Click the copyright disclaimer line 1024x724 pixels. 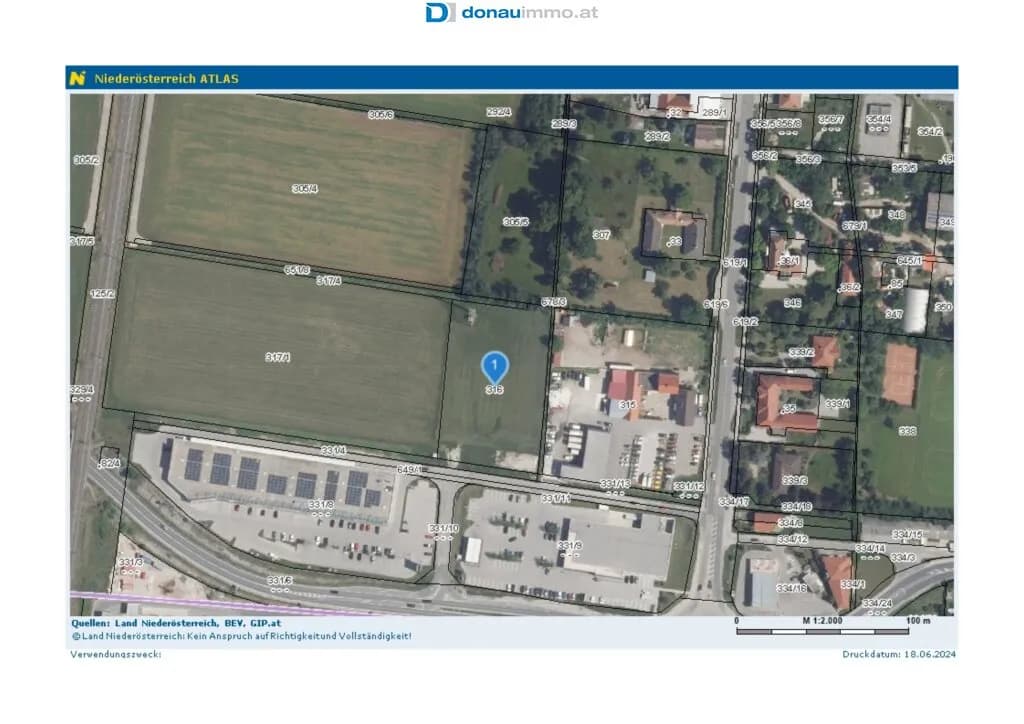pos(242,636)
